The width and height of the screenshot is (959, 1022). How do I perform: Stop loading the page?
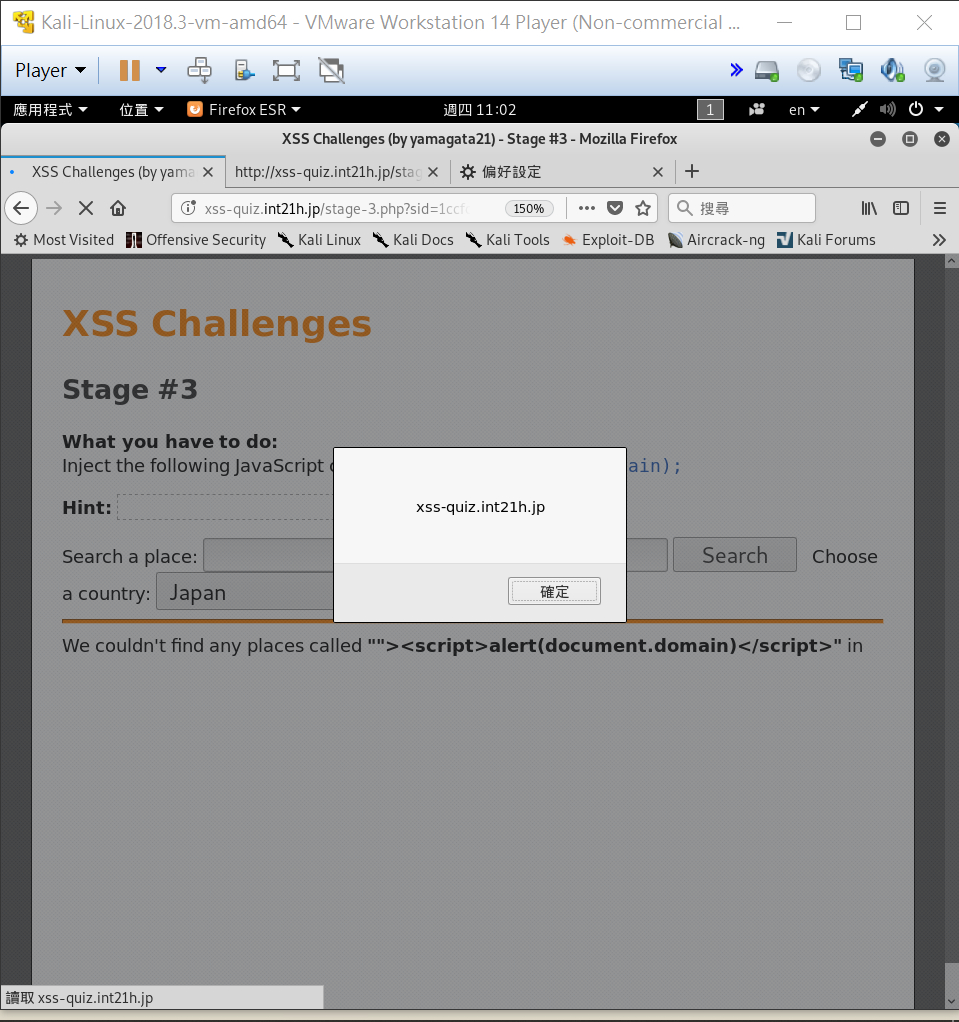tap(85, 208)
